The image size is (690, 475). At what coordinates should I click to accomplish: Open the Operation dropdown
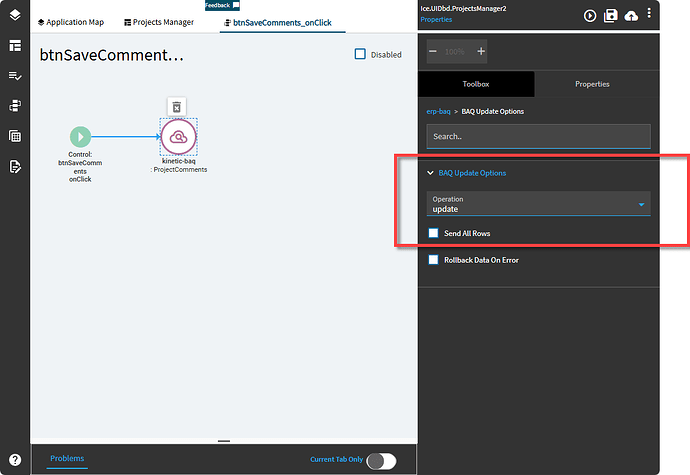(x=539, y=204)
